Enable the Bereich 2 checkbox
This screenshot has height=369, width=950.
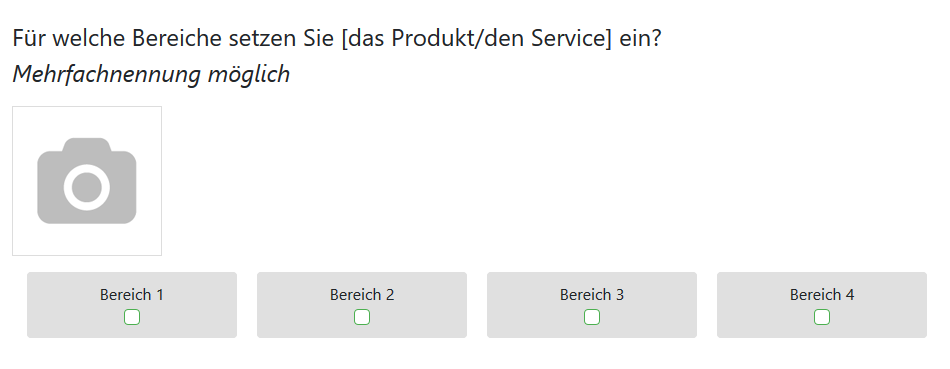click(x=362, y=317)
